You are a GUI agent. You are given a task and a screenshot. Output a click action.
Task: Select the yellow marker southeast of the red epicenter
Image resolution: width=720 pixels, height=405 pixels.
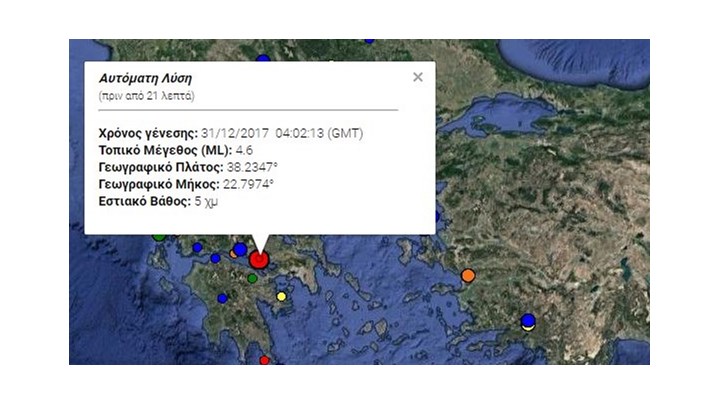coord(281,297)
